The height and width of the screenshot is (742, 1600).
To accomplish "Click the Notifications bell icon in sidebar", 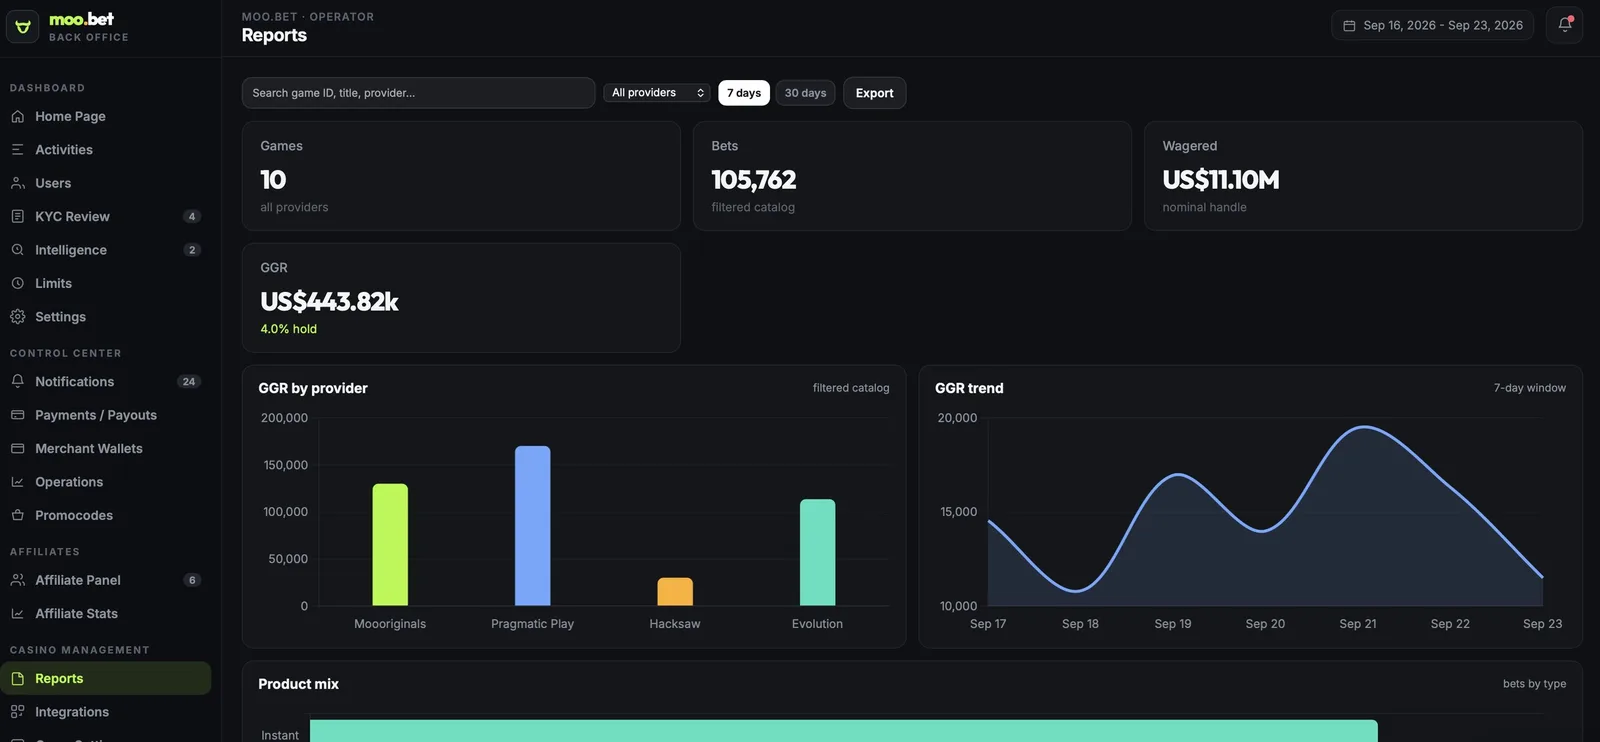I will click(x=17, y=381).
